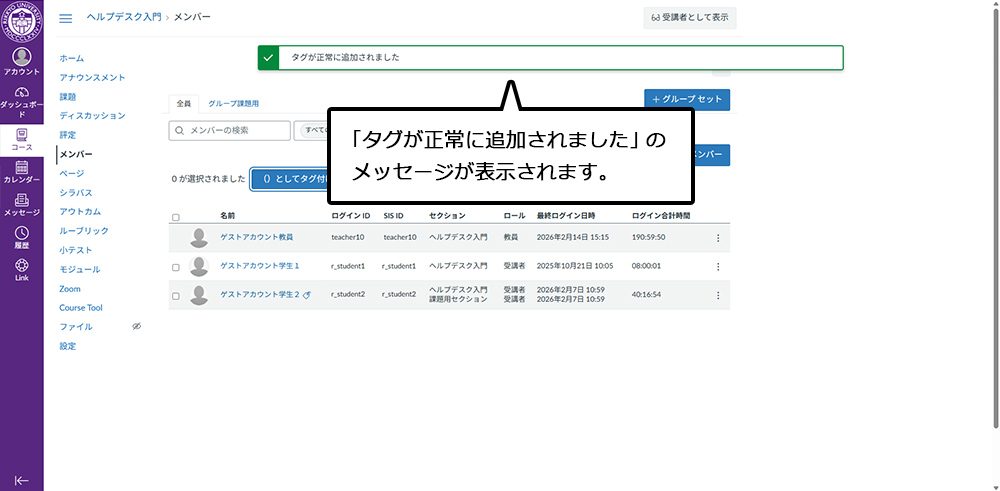Check the select-all checkbox in the table header
1000x491 pixels.
[176, 217]
